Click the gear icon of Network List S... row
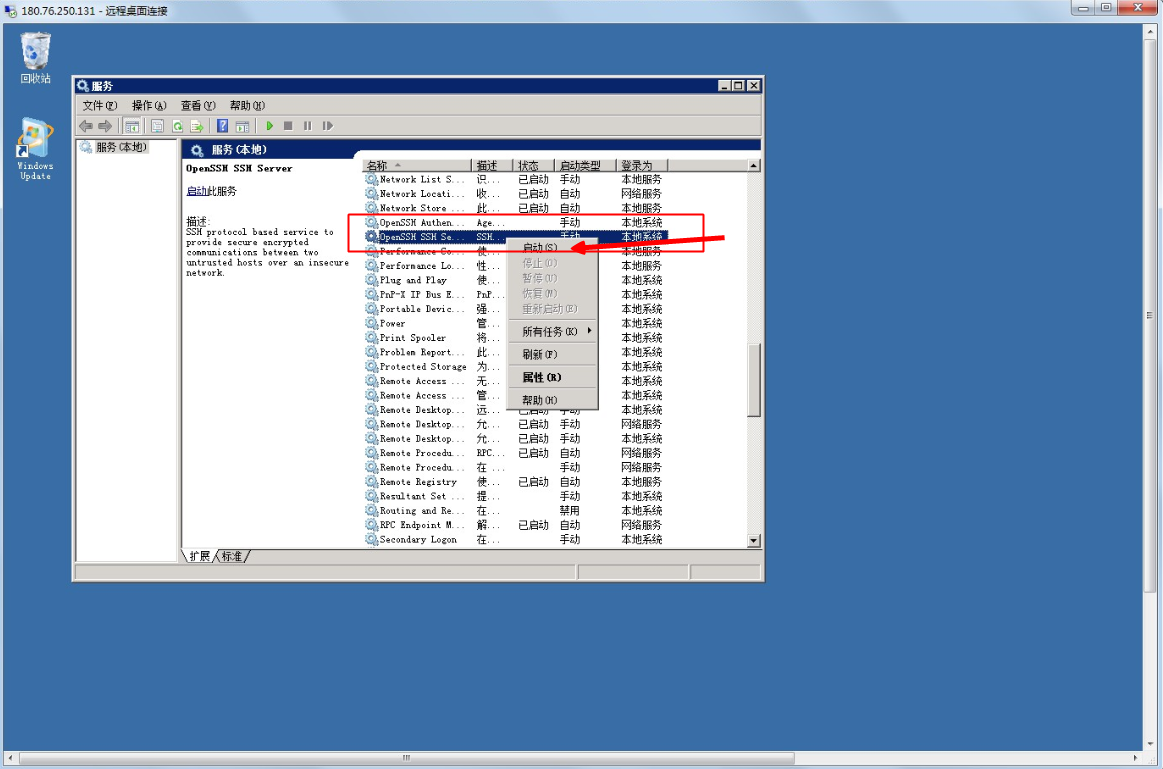Screen dimensions: 1163x769 [372, 179]
